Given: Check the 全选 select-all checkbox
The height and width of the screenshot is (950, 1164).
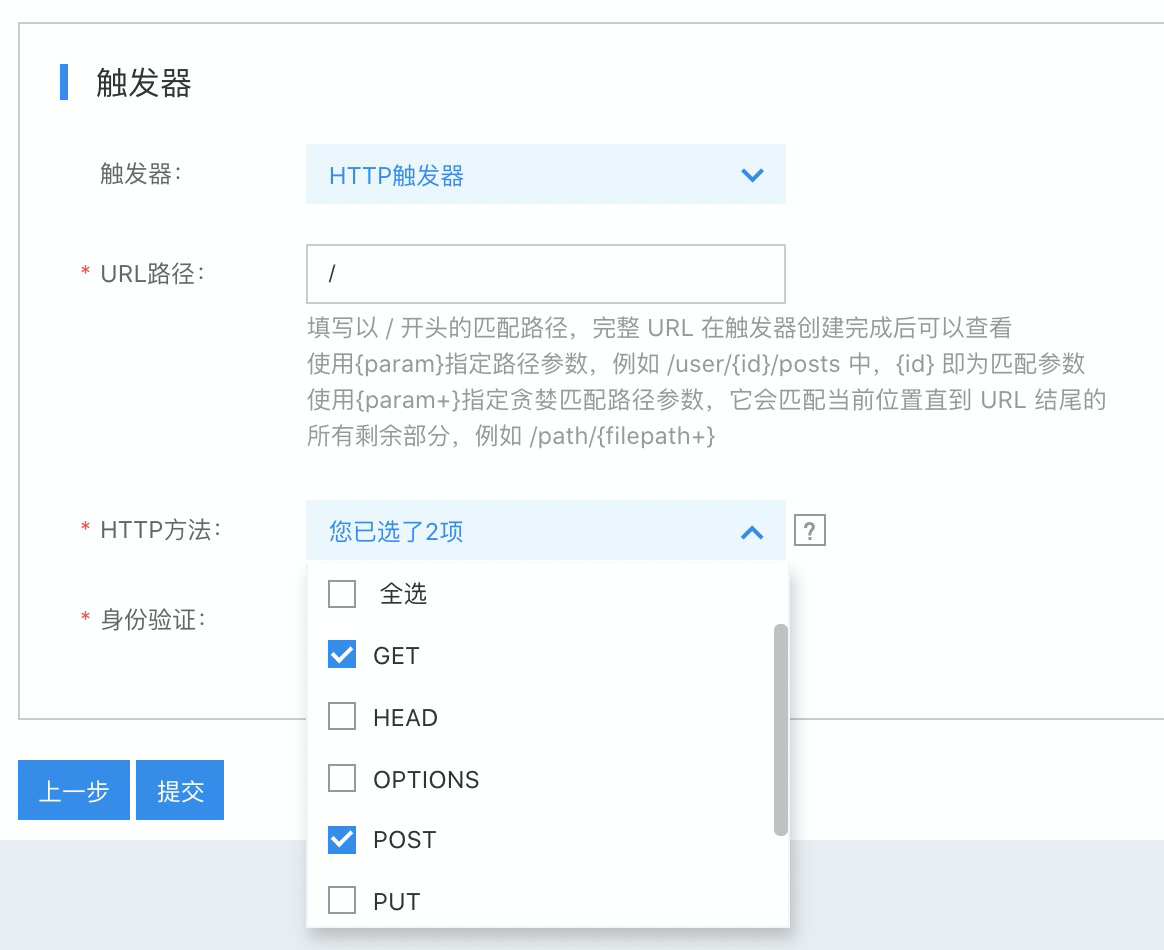Looking at the screenshot, I should click(x=342, y=595).
